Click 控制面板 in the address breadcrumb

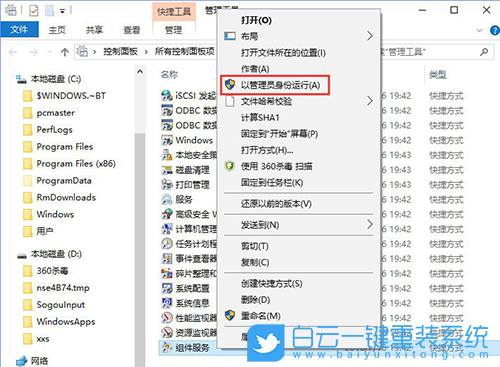click(x=120, y=52)
